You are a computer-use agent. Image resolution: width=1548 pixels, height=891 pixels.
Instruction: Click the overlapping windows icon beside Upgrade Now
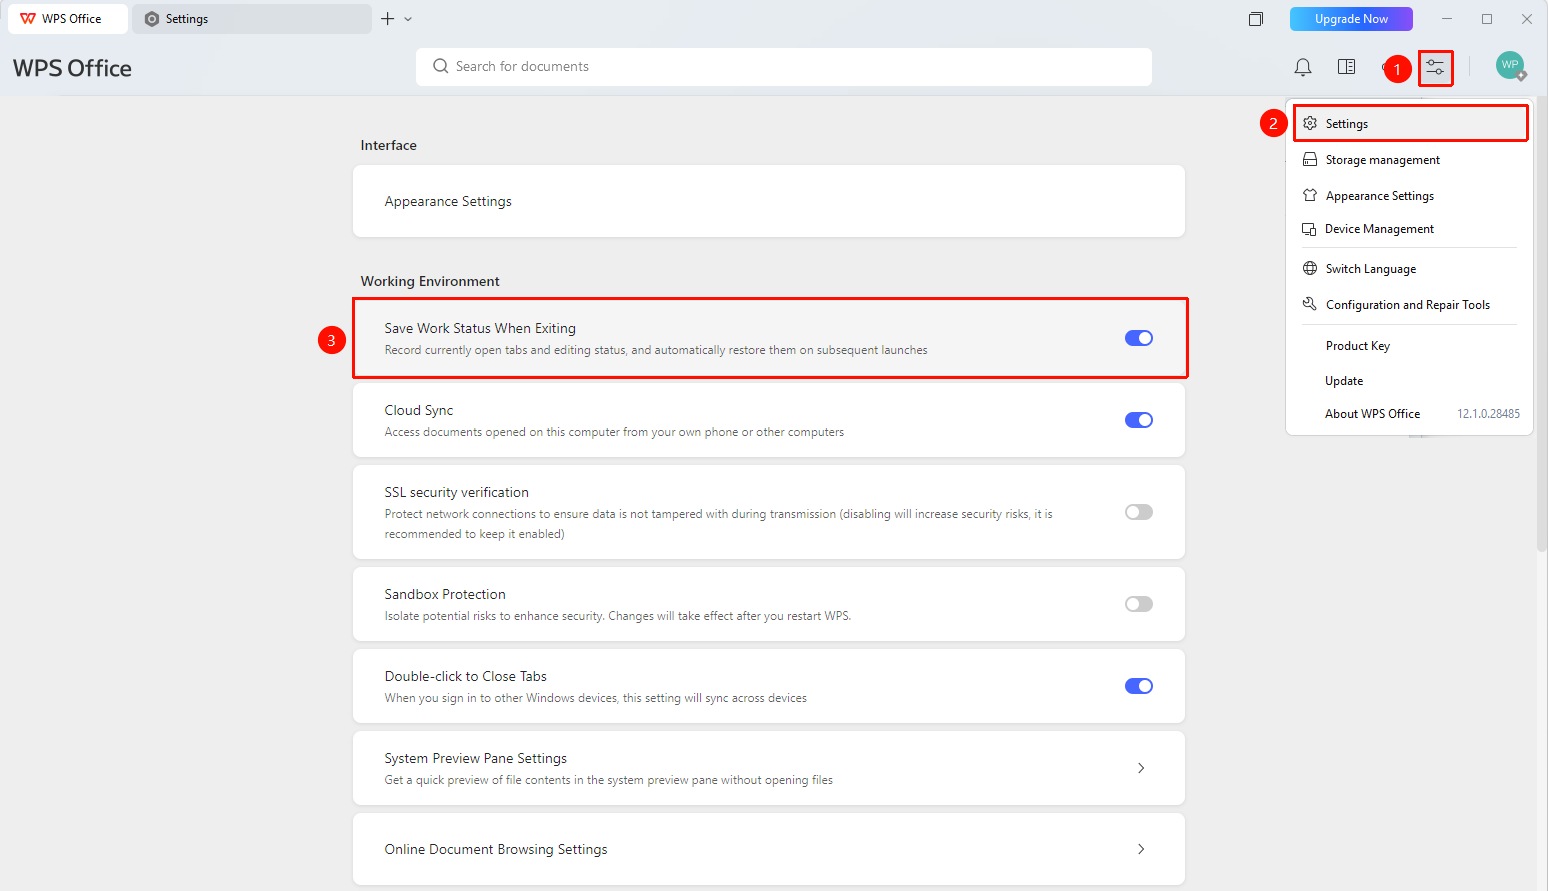click(1256, 19)
